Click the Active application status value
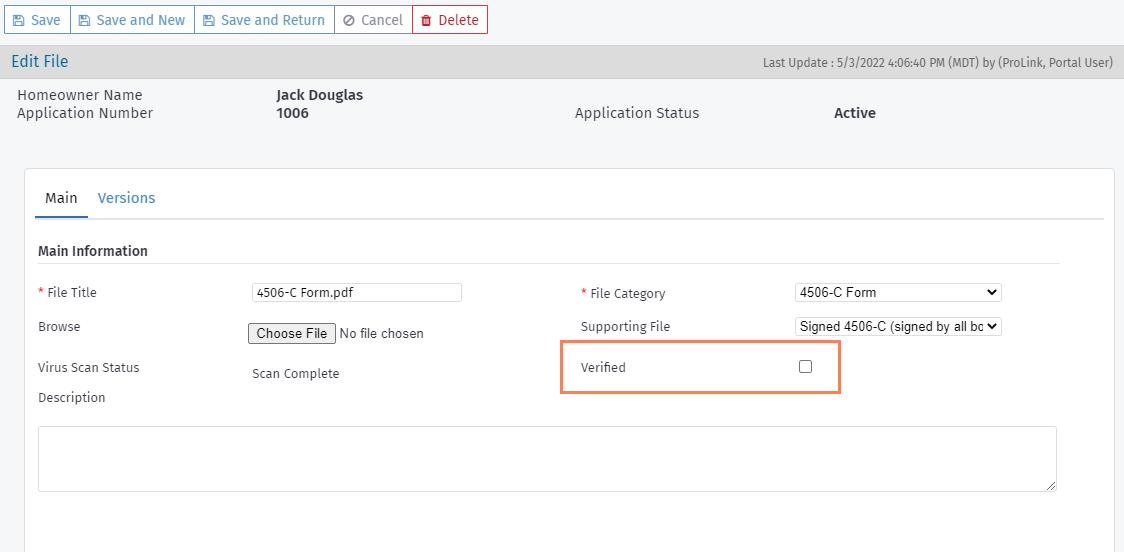This screenshot has width=1124, height=552. [854, 113]
